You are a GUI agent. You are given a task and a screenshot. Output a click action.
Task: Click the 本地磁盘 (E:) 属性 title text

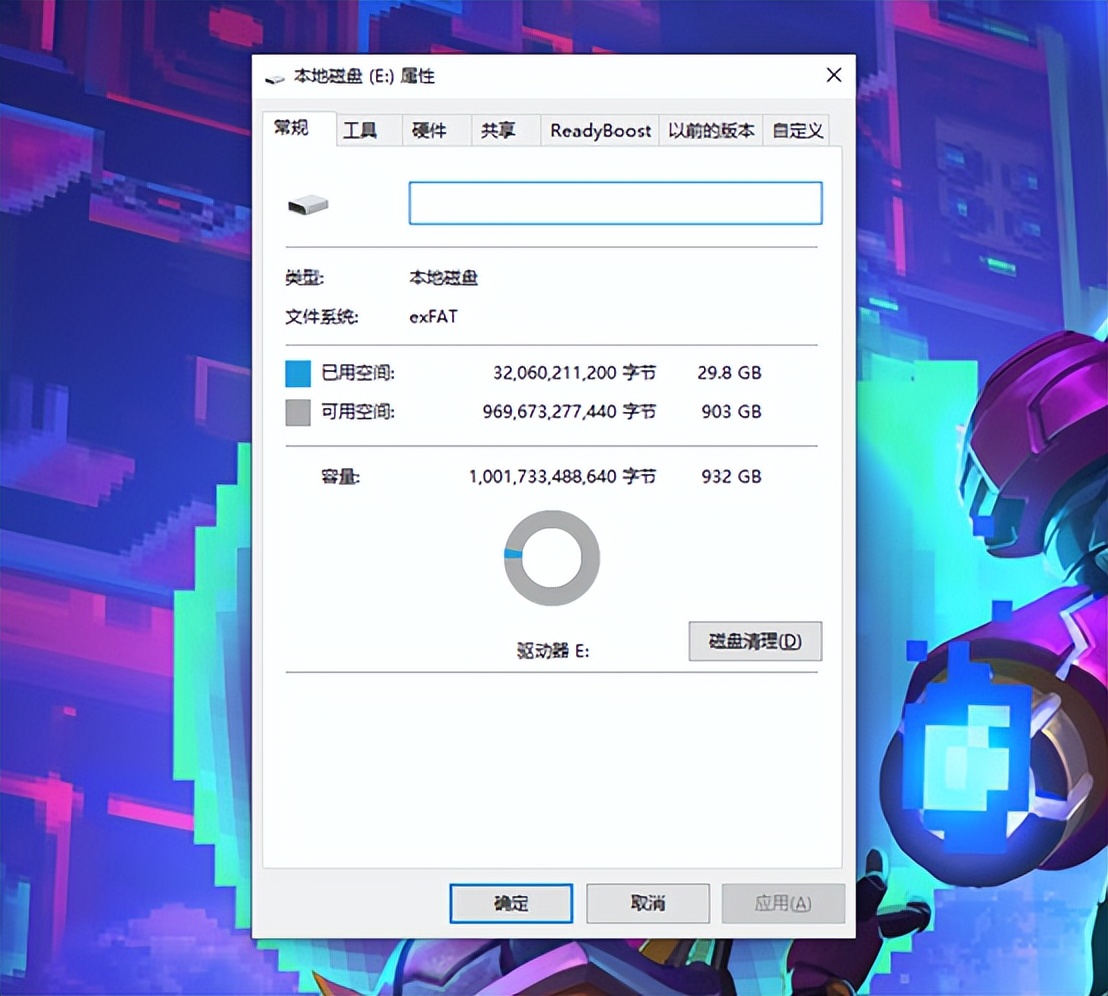click(364, 76)
